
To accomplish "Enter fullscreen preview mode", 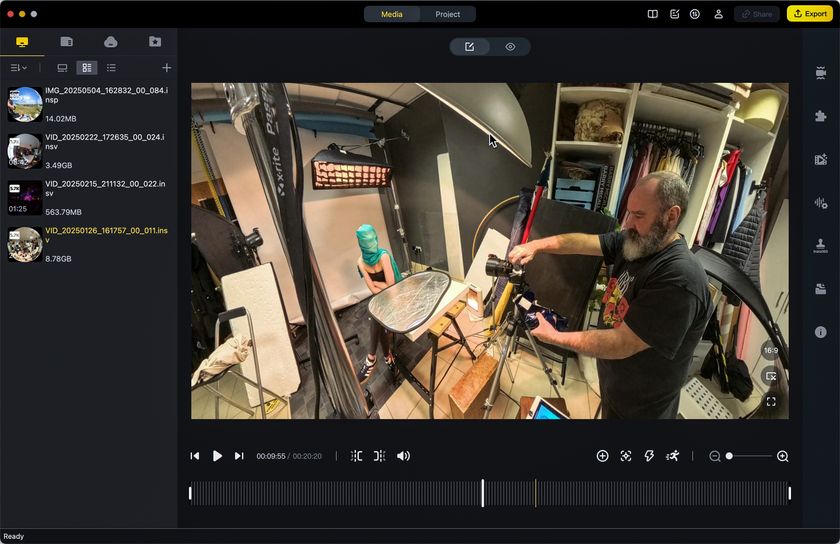I will tap(771, 401).
